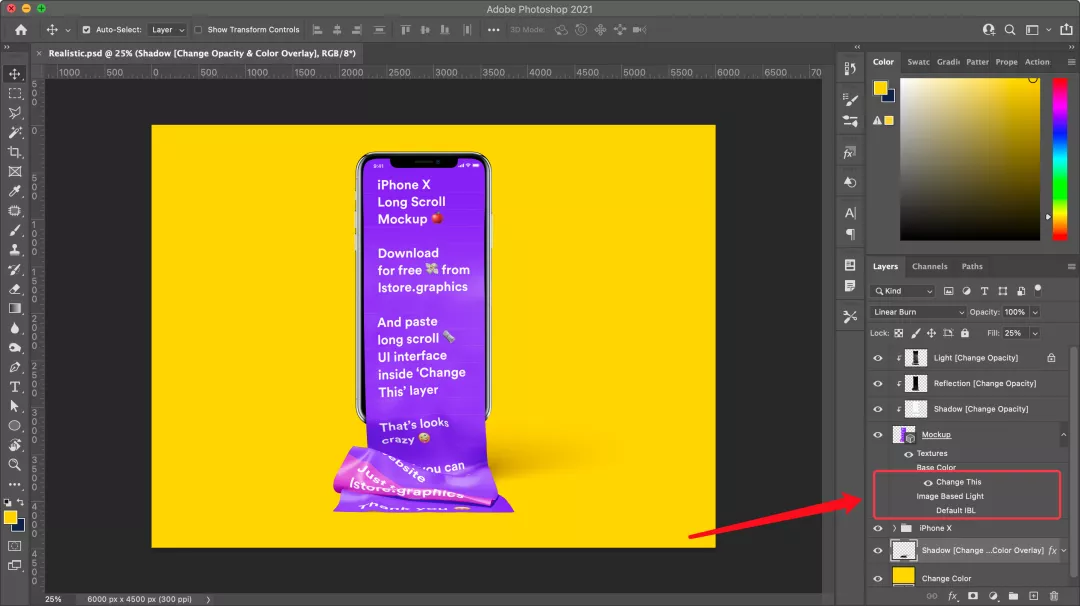Delete layer using the trash icon
This screenshot has width=1080, height=606.
coord(1054,596)
